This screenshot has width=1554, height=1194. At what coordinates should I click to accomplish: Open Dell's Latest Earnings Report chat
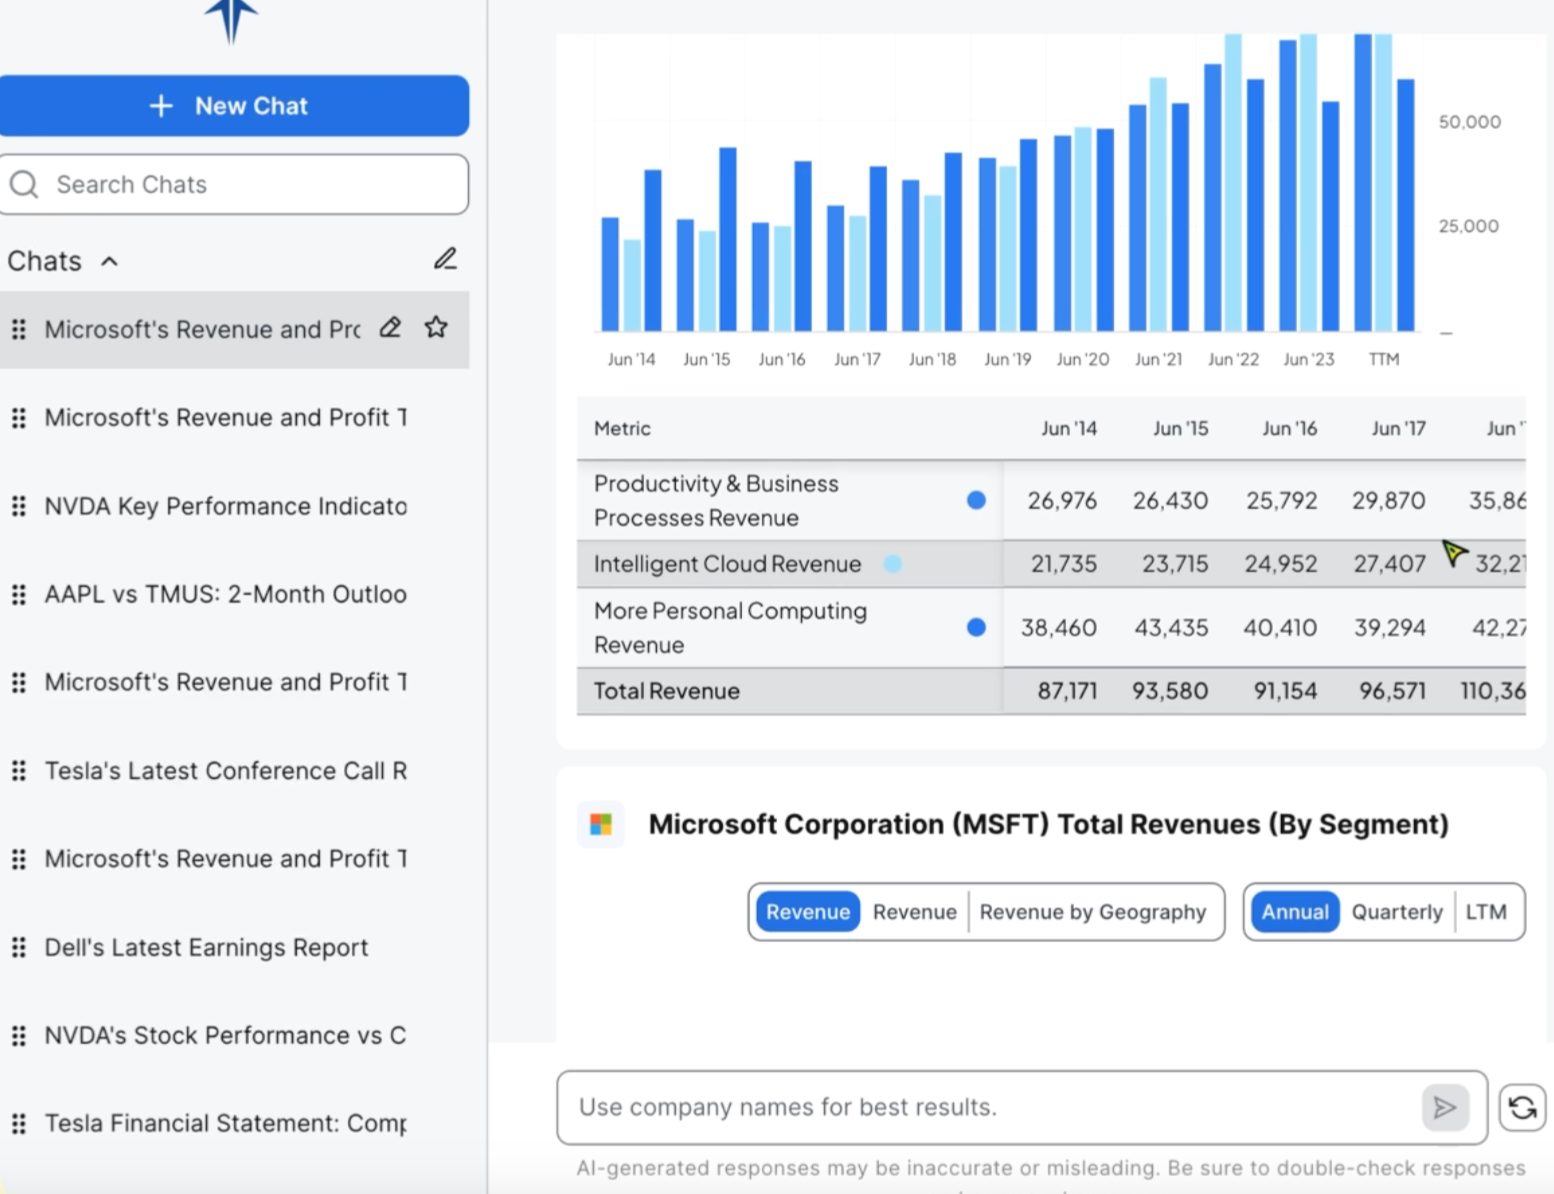[x=206, y=947]
